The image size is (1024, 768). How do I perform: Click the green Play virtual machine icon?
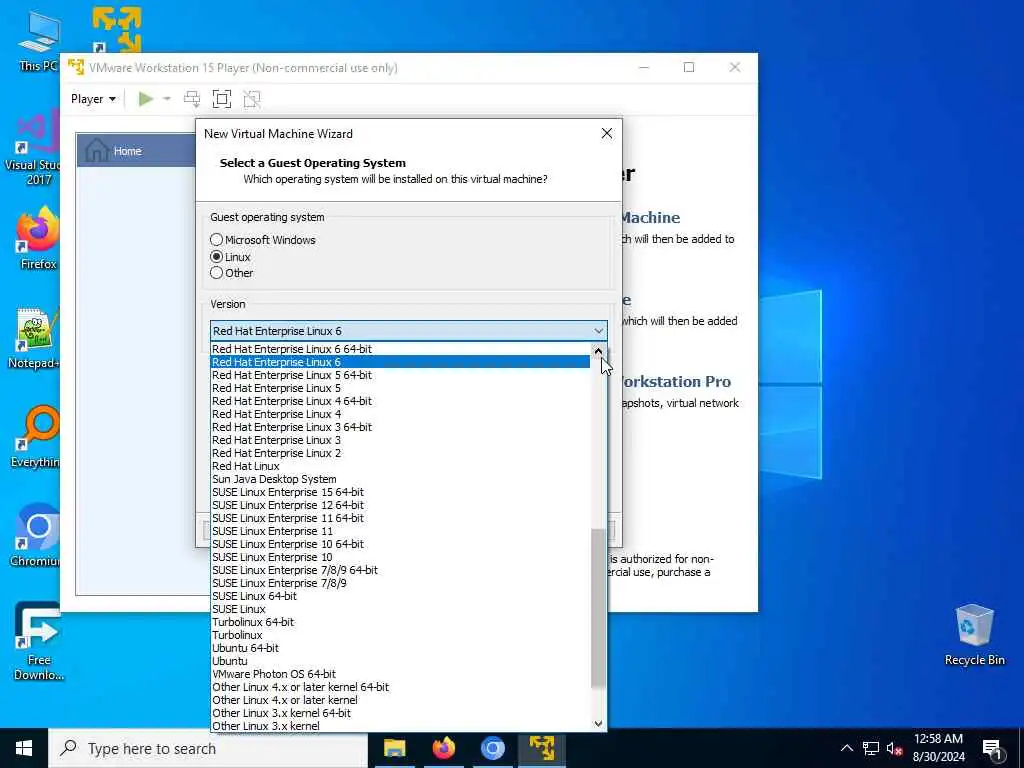coord(146,99)
